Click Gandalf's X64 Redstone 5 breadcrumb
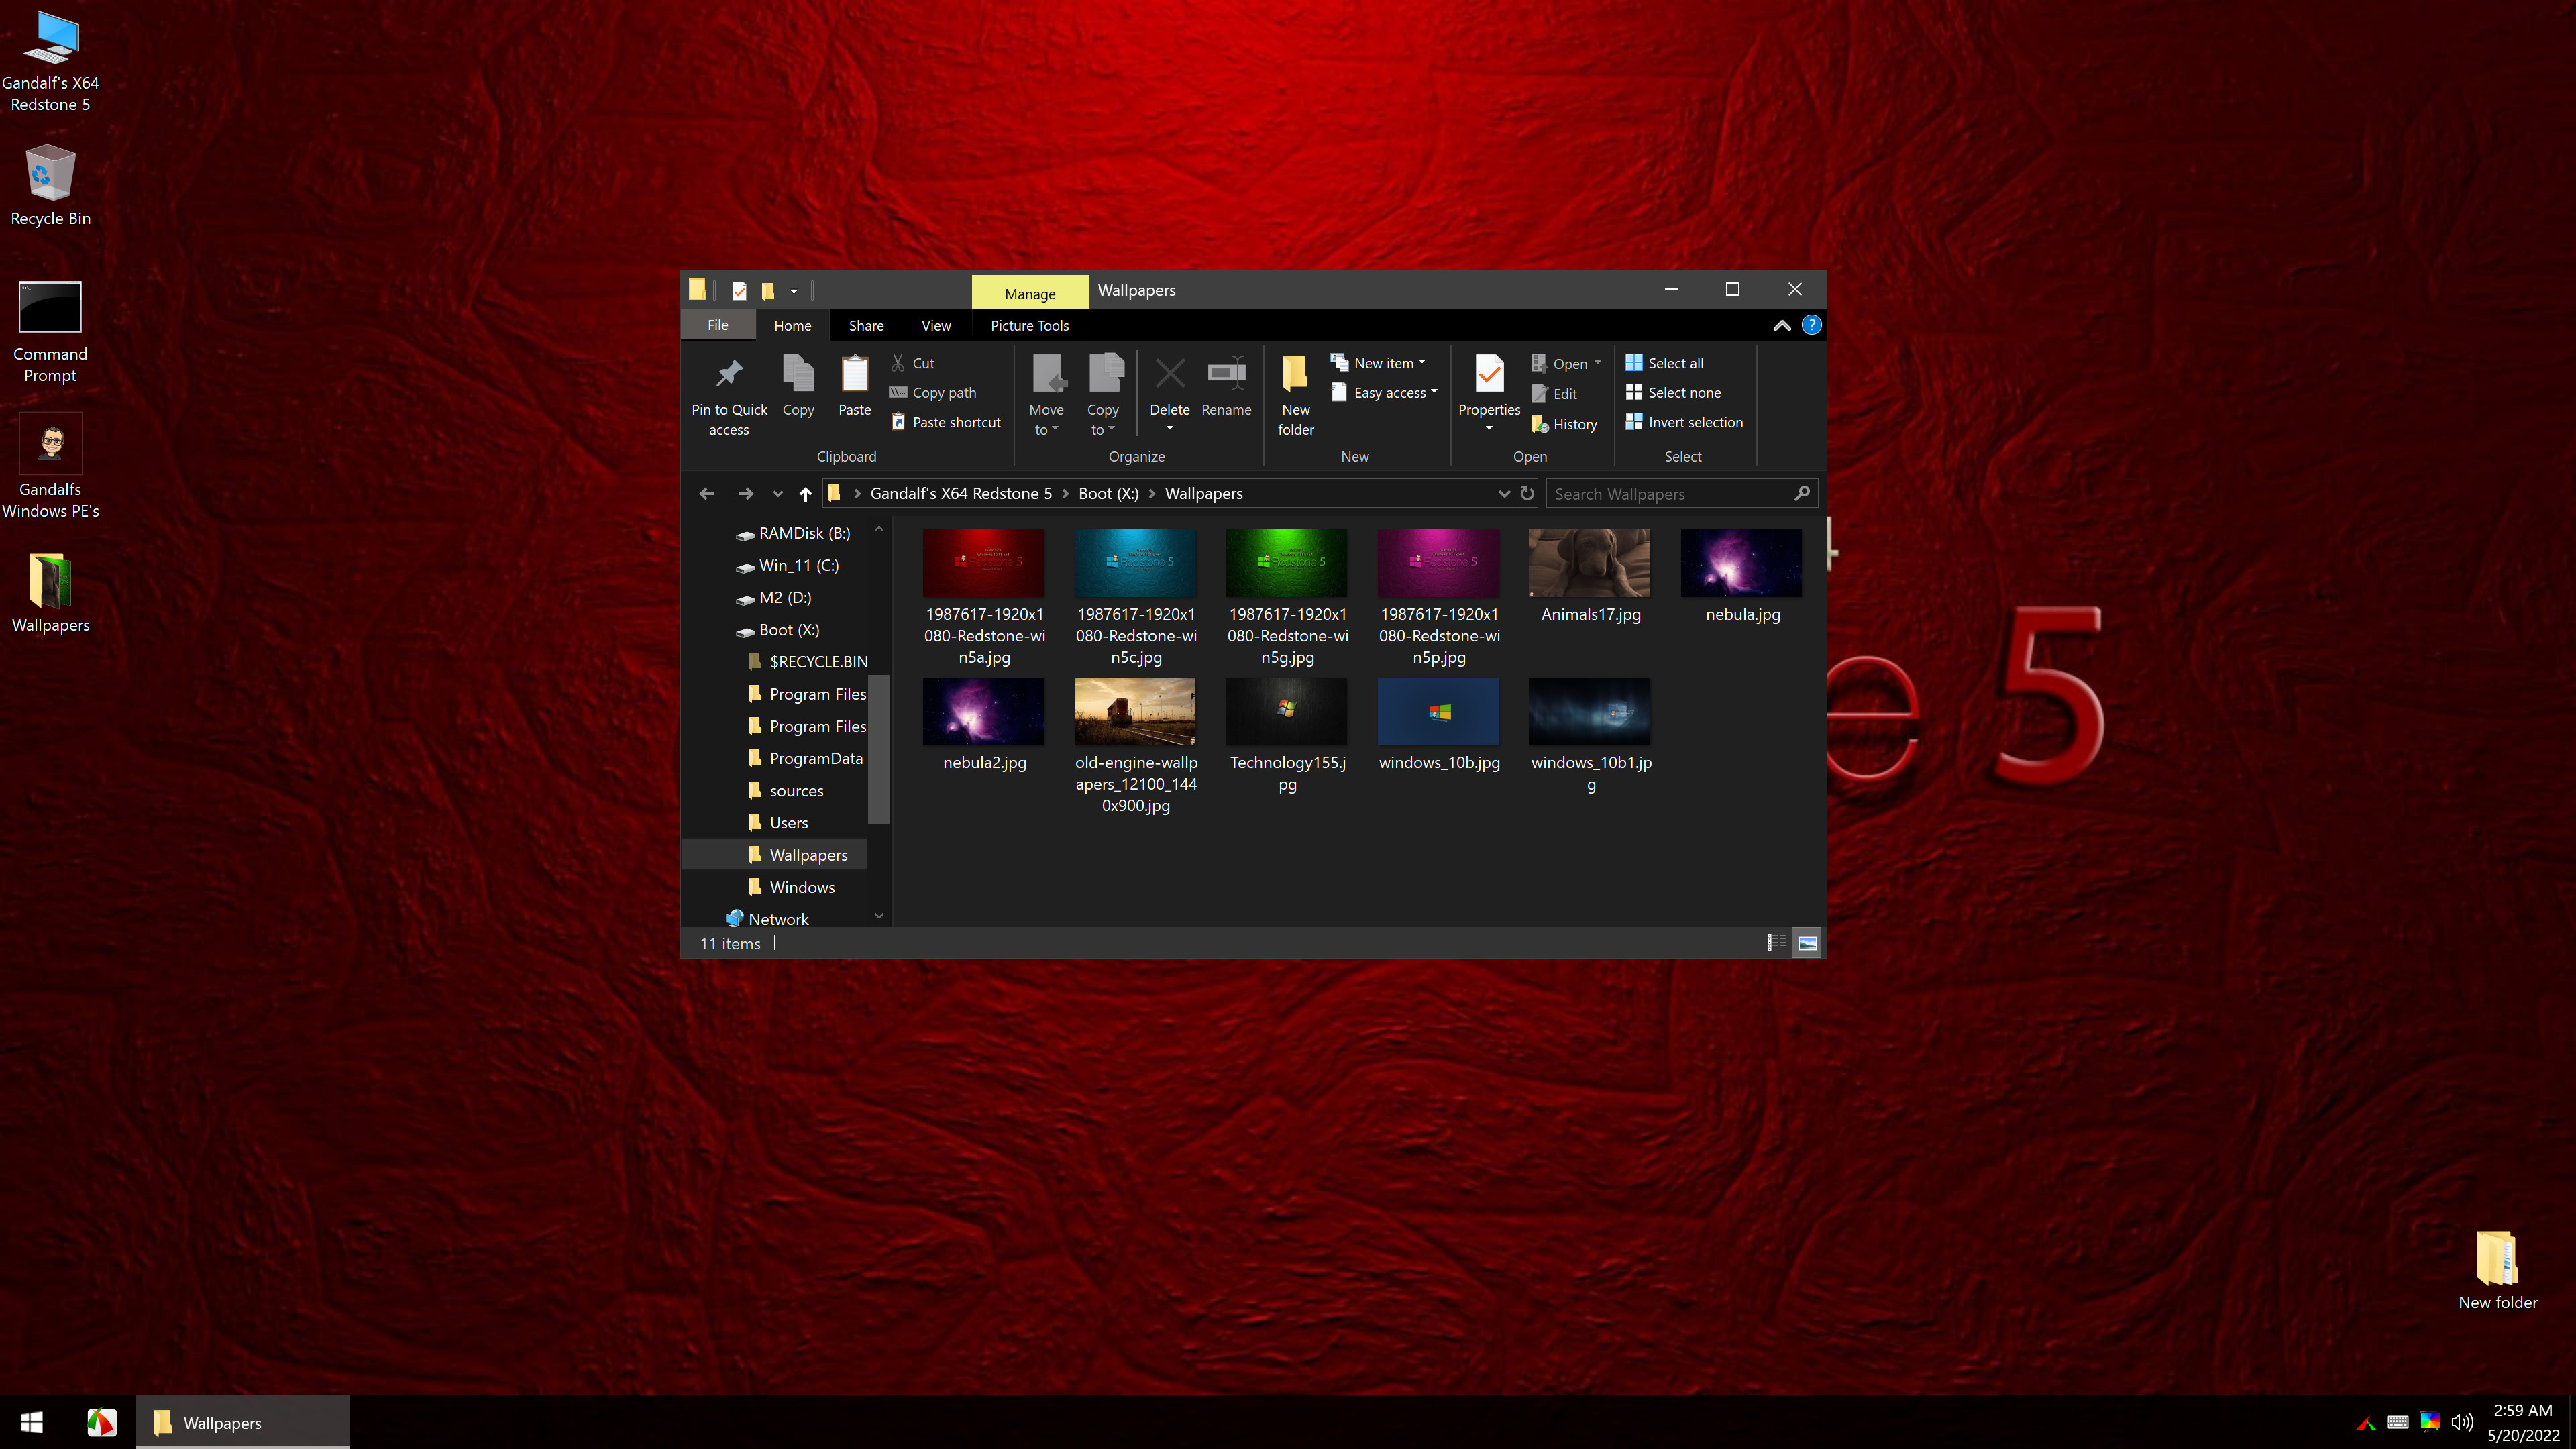Viewport: 2576px width, 1449px height. tap(961, 494)
